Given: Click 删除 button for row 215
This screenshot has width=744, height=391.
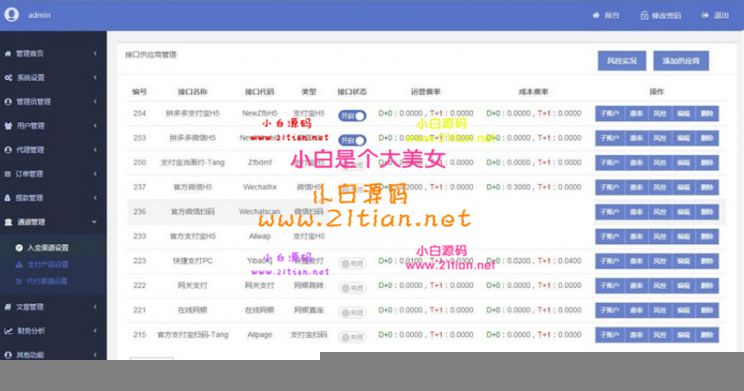Looking at the screenshot, I should click(x=707, y=335).
